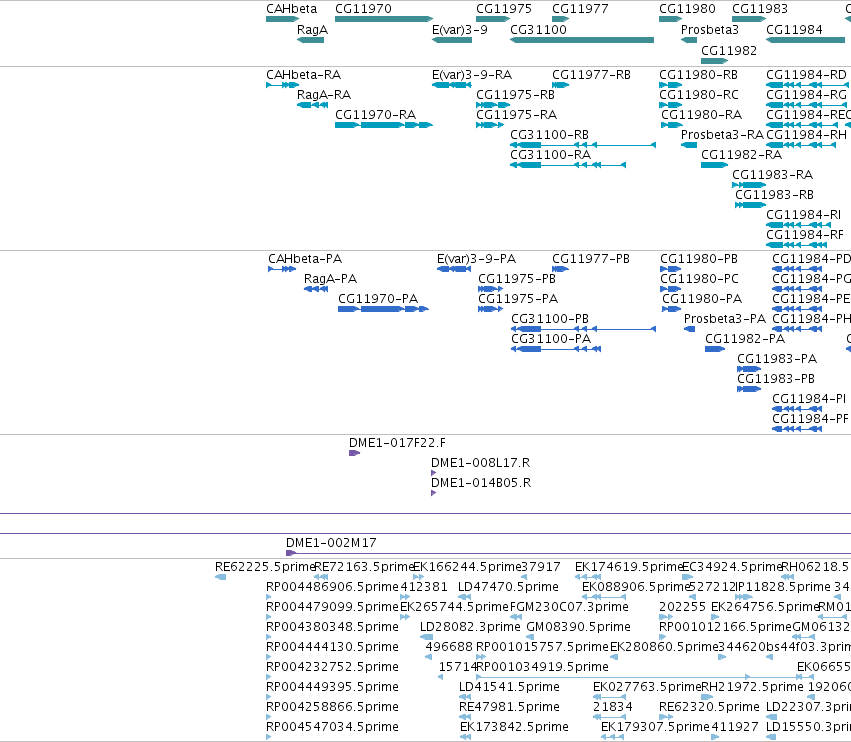Screen dimensions: 851x742
Task: Select protein CG11975-PB
Action: click(x=517, y=280)
